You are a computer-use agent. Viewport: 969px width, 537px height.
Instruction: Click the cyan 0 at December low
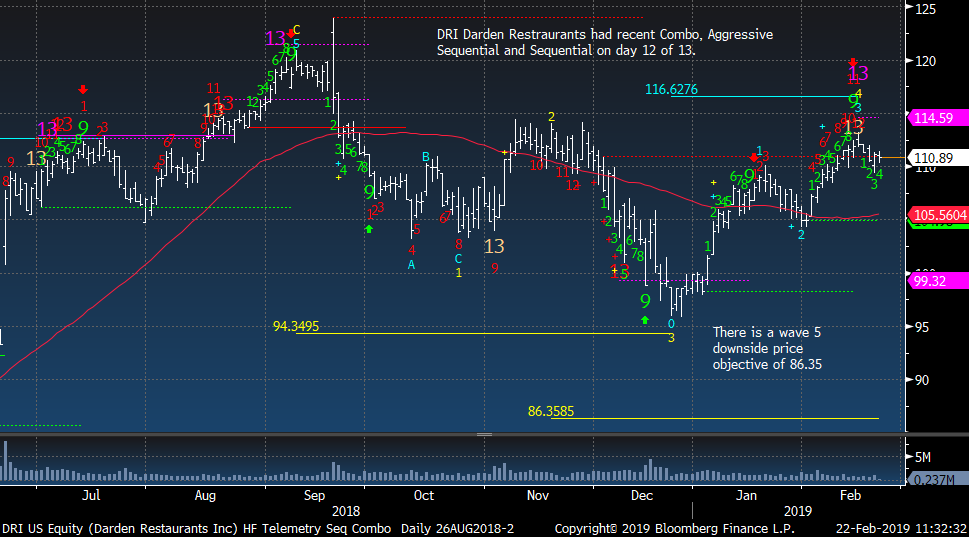click(x=671, y=324)
